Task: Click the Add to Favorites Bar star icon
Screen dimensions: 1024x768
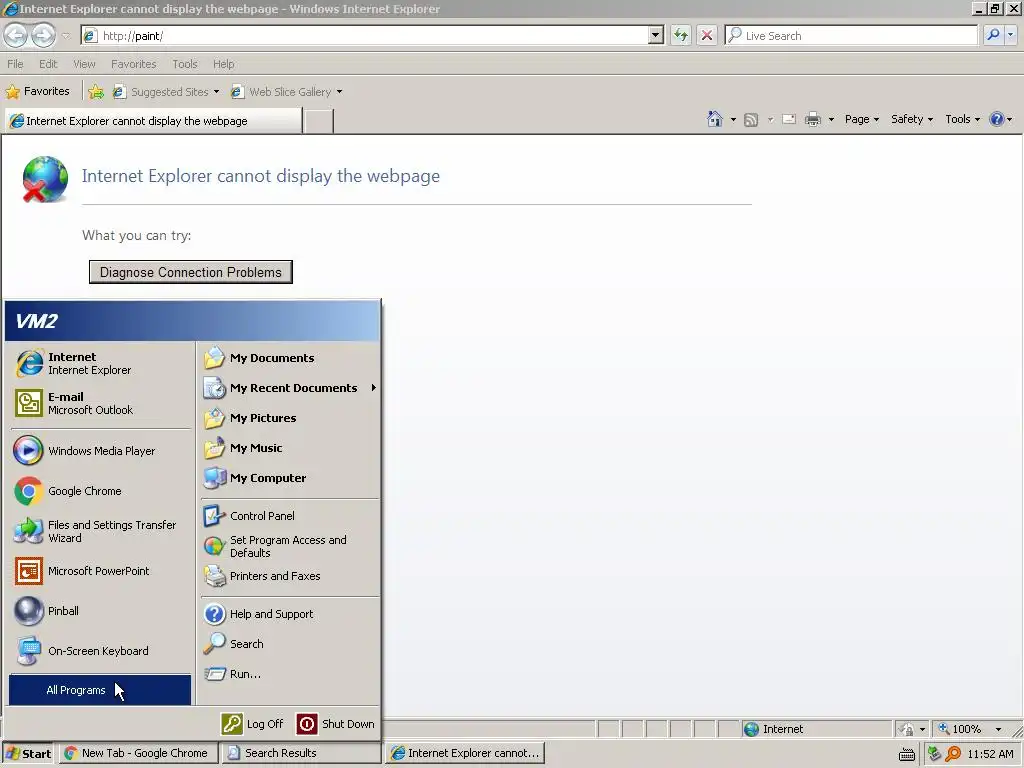Action: click(96, 91)
